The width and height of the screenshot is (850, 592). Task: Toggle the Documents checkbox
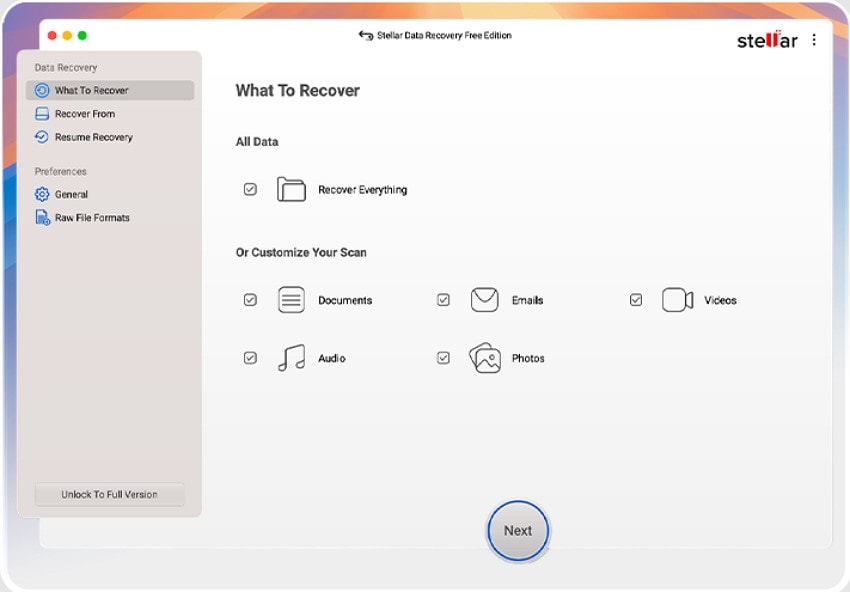click(x=250, y=300)
